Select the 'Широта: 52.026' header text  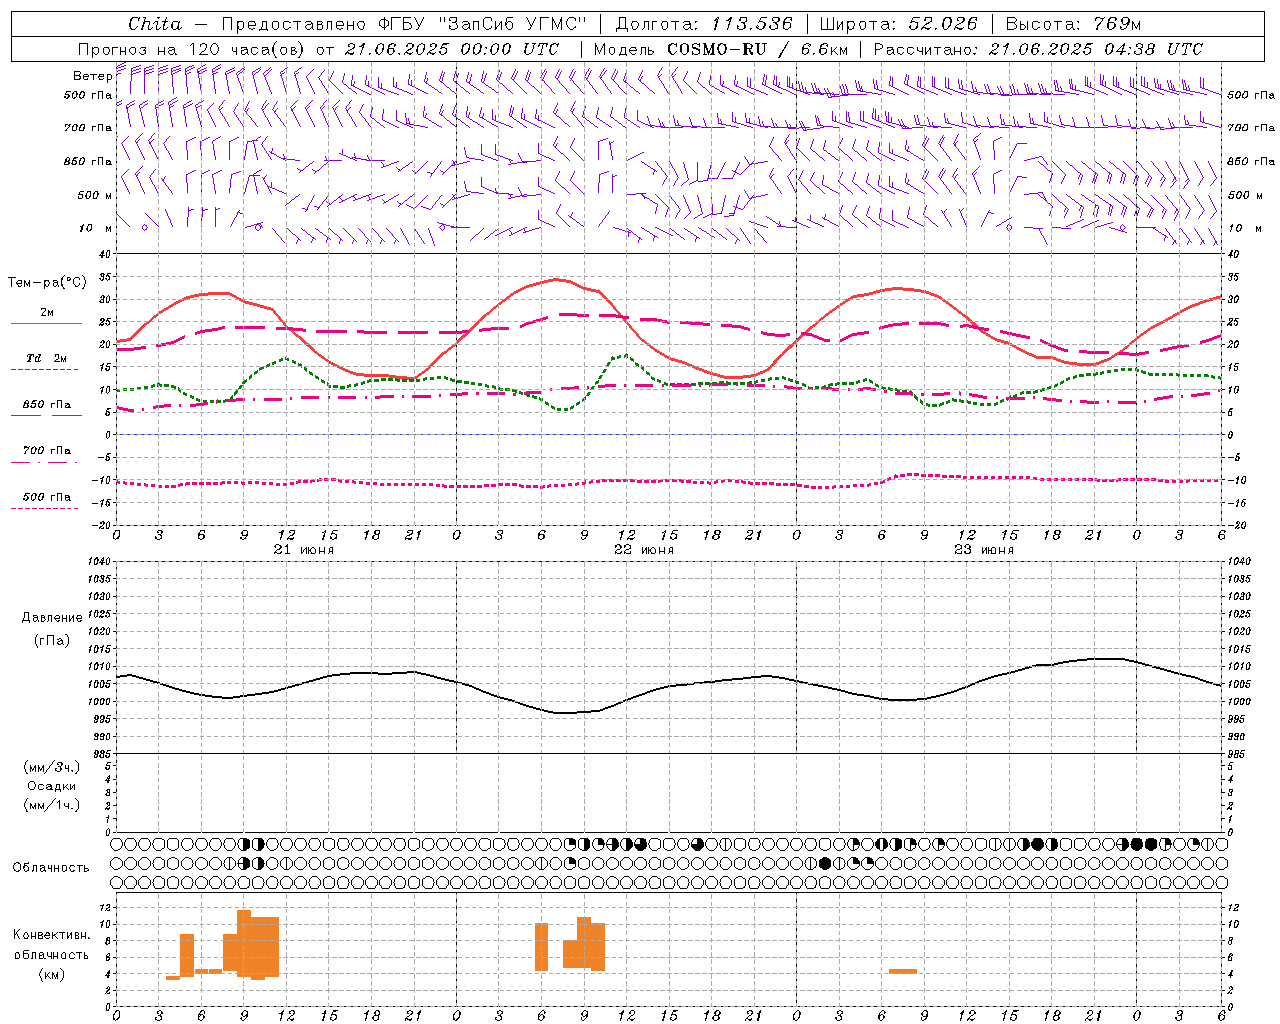pos(899,24)
